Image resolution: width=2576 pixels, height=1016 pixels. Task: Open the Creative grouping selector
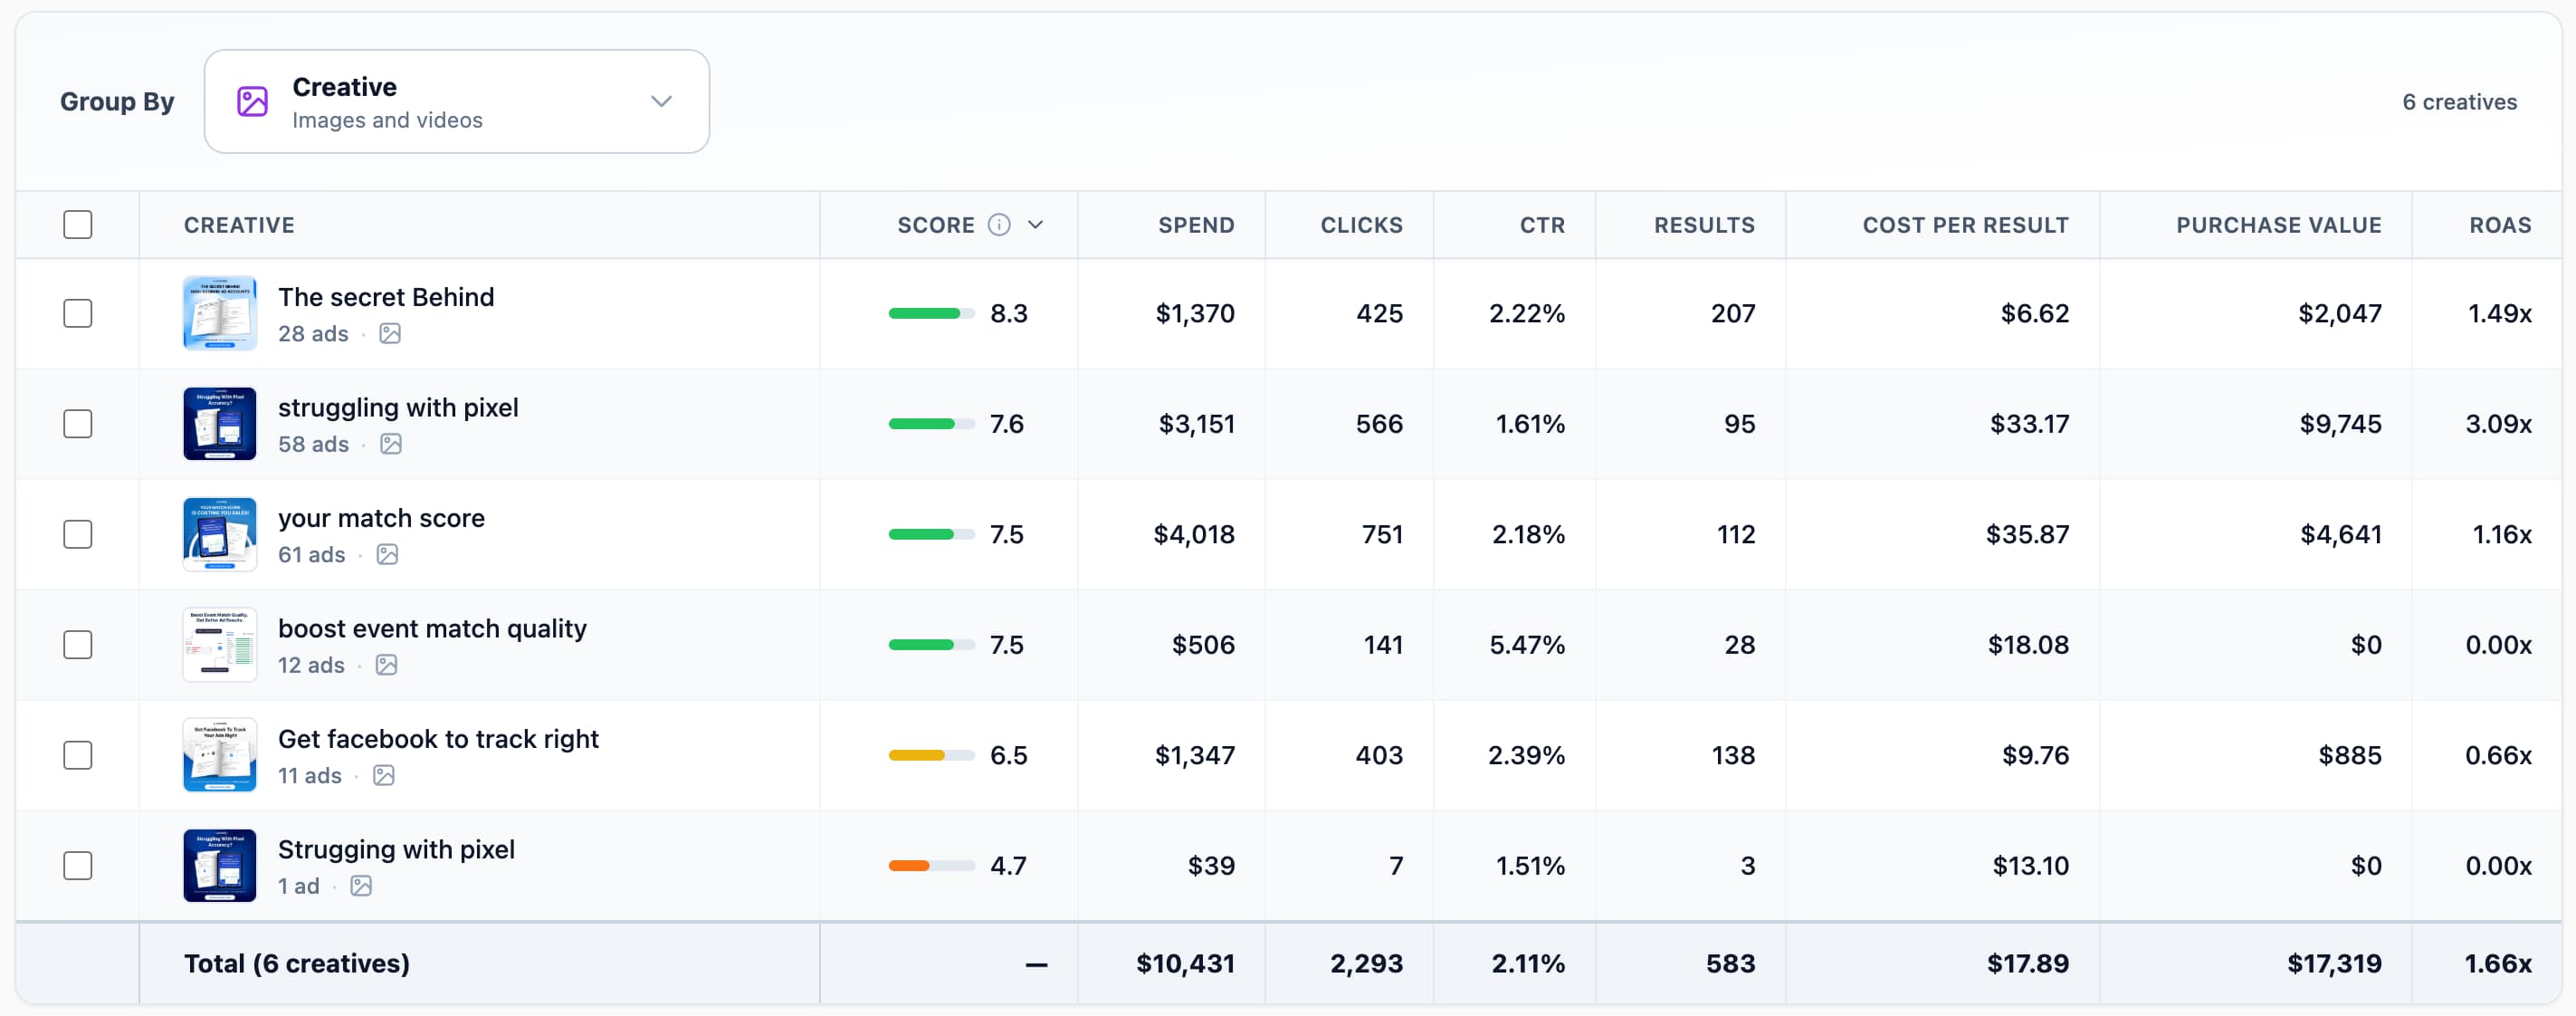(456, 101)
